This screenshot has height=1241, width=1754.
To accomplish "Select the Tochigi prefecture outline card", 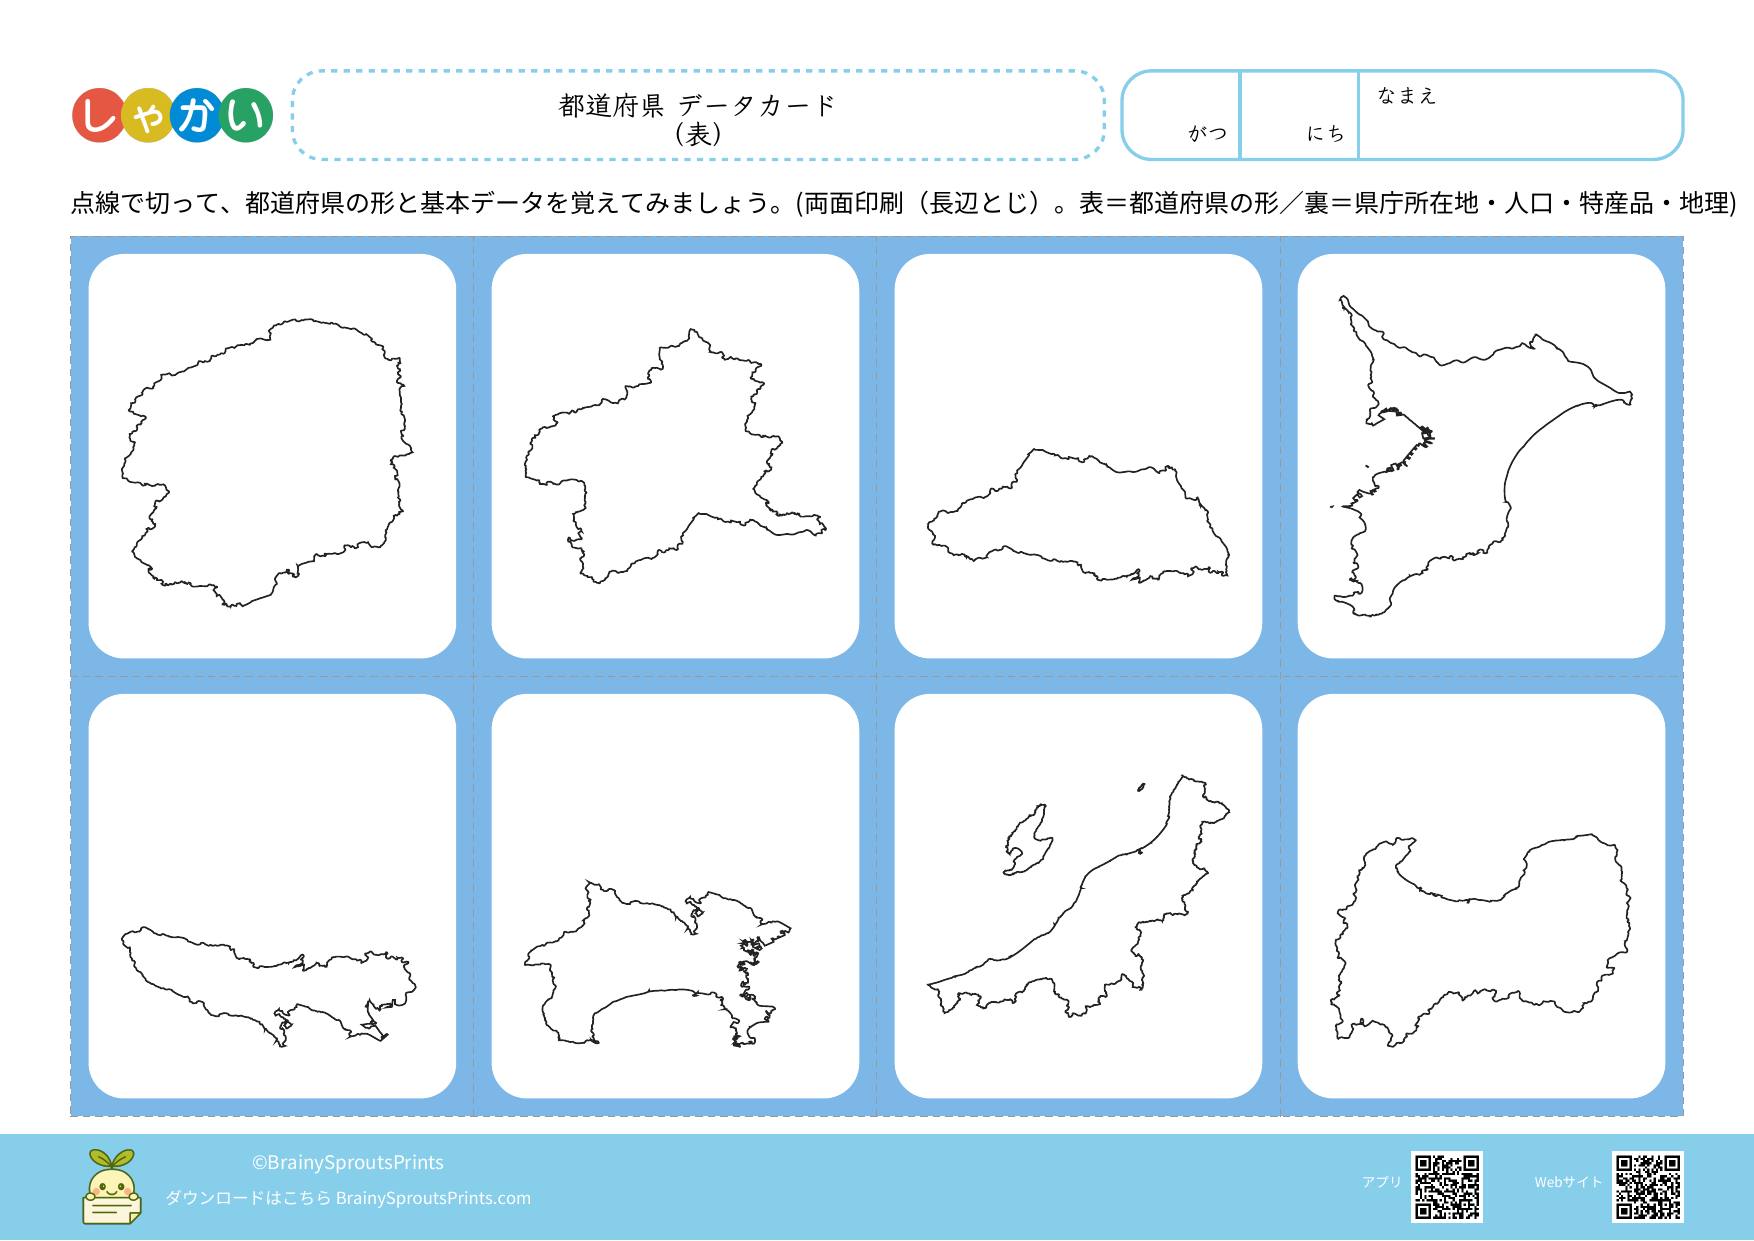I will (x=272, y=456).
